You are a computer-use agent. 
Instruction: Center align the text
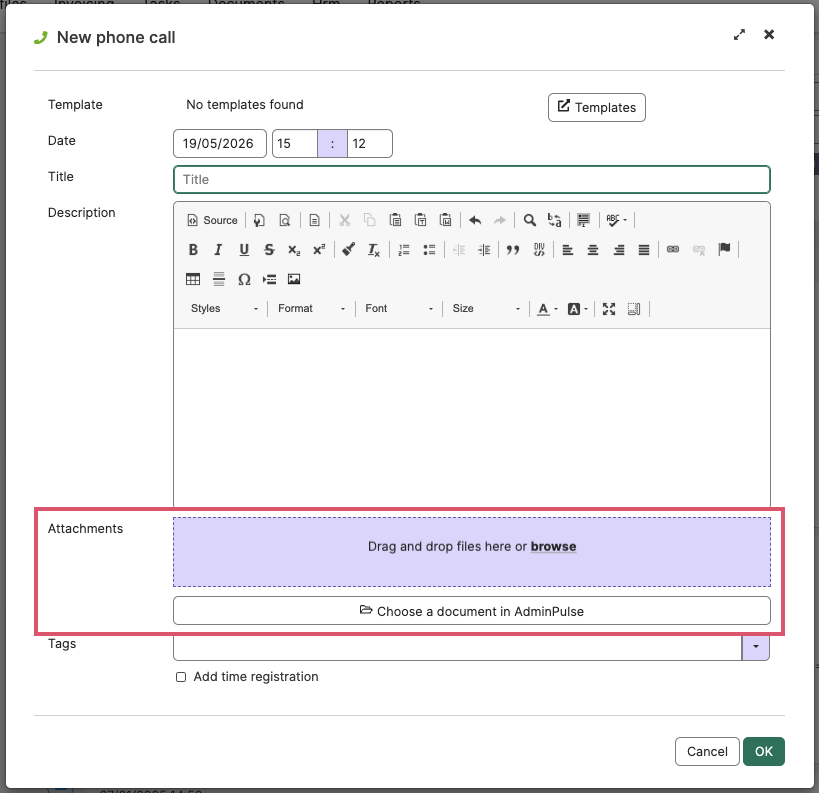[x=593, y=250]
